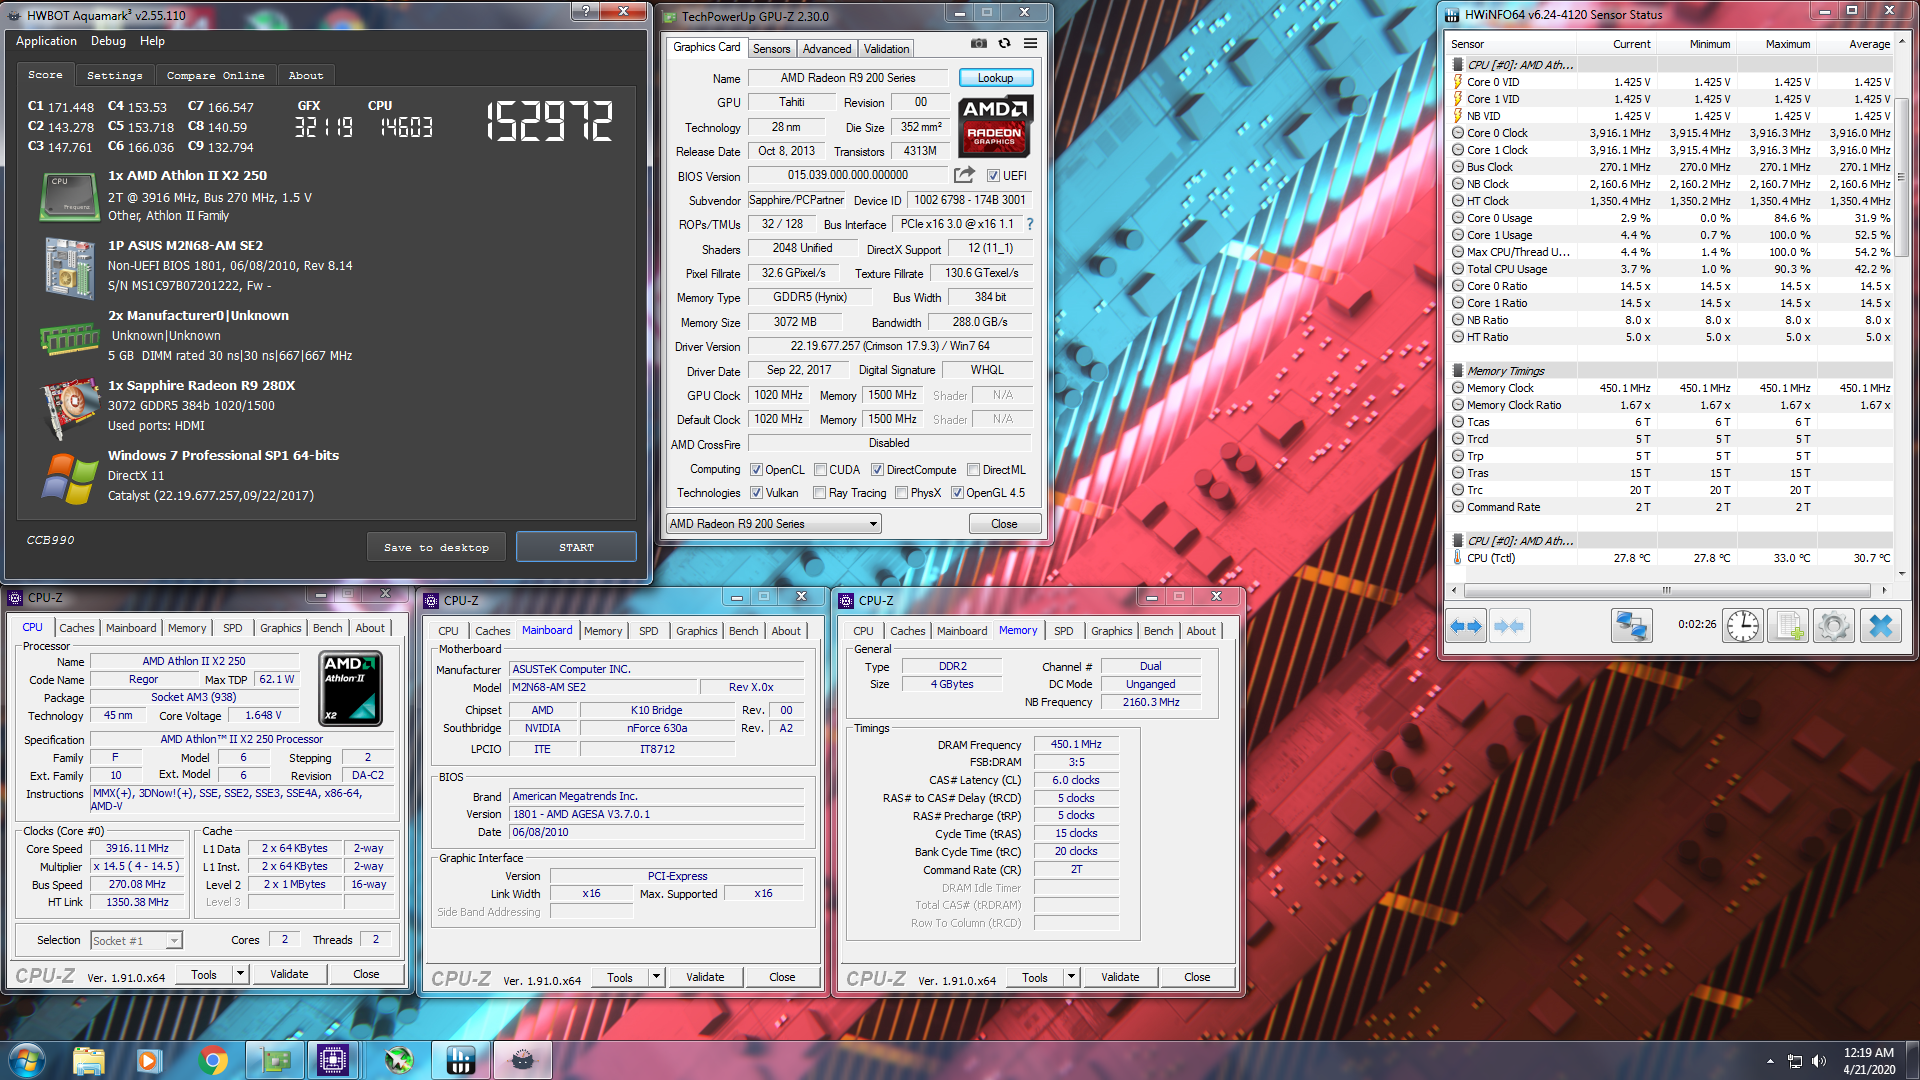Click Validate in CPU-Z Mainboard window
Screen dimensions: 1920x1080
click(705, 977)
